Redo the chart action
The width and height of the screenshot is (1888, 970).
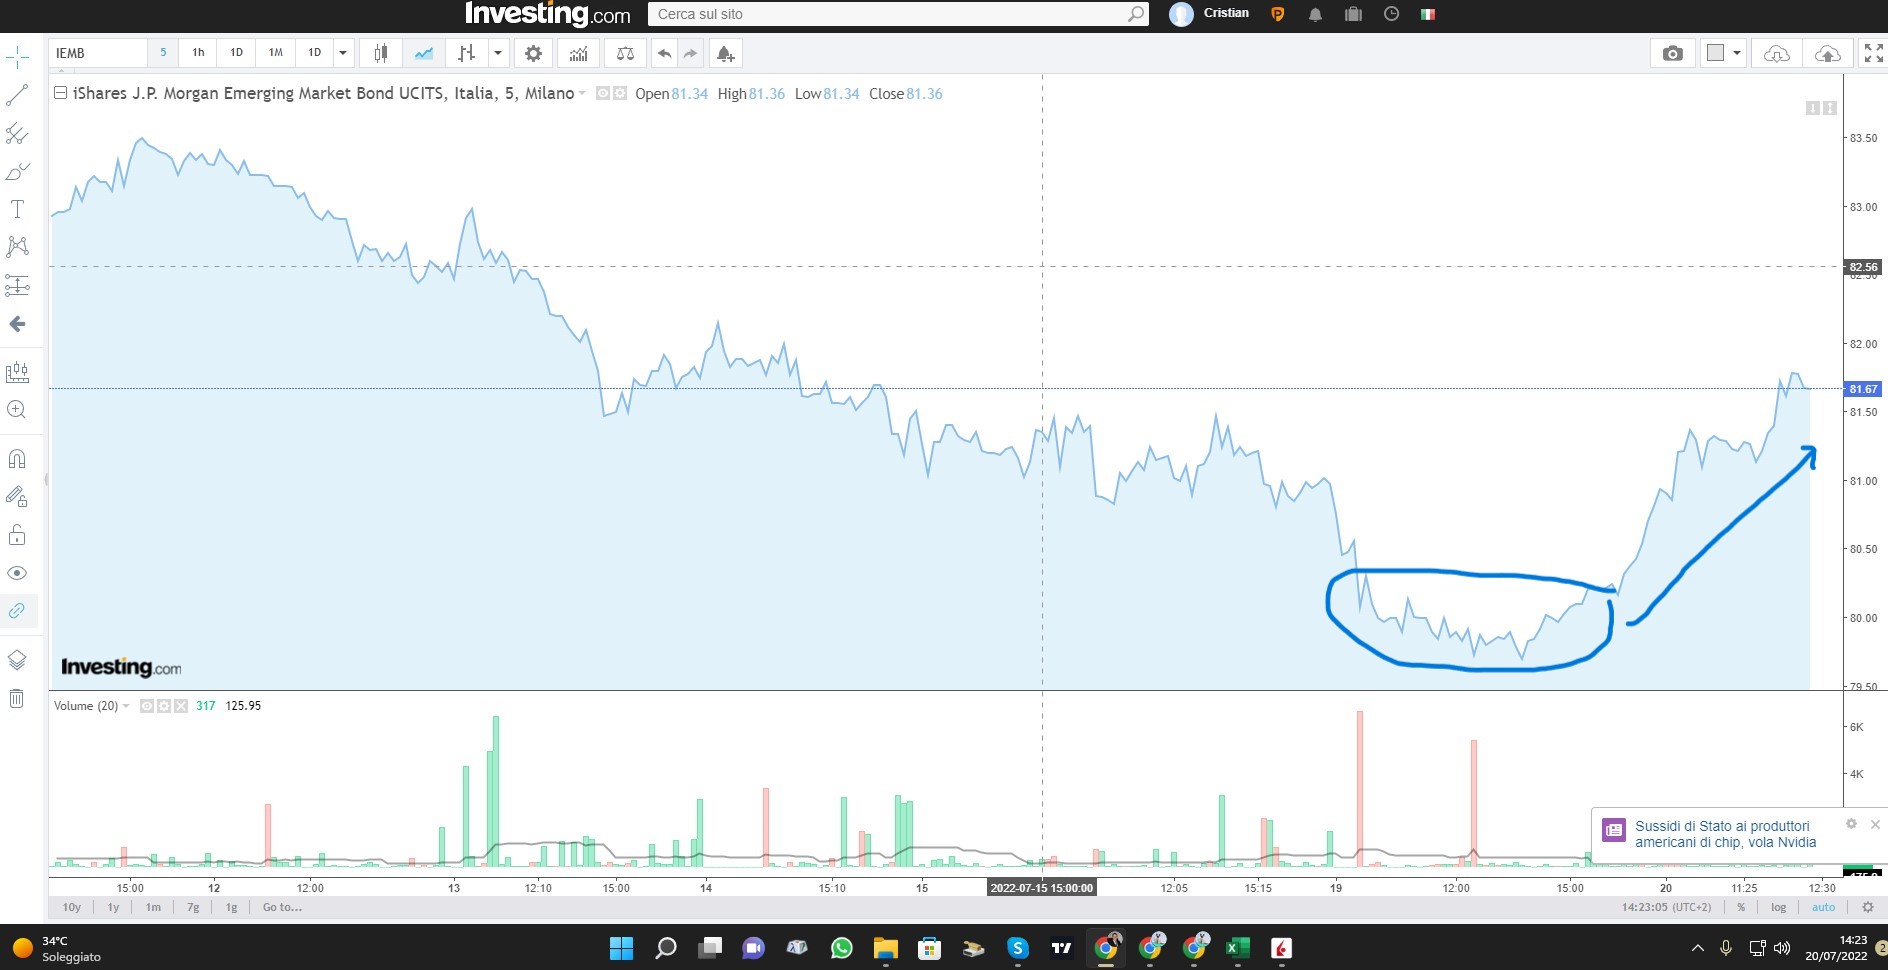tap(690, 53)
